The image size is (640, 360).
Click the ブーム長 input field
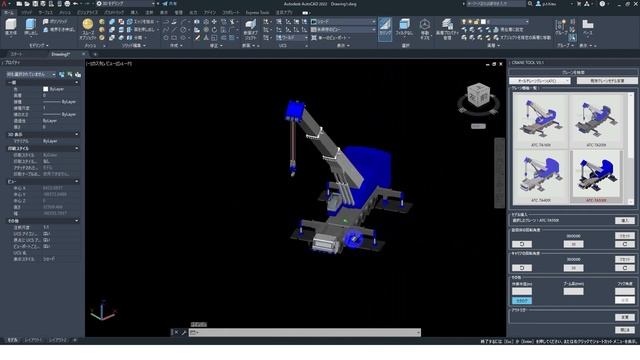pos(573,291)
